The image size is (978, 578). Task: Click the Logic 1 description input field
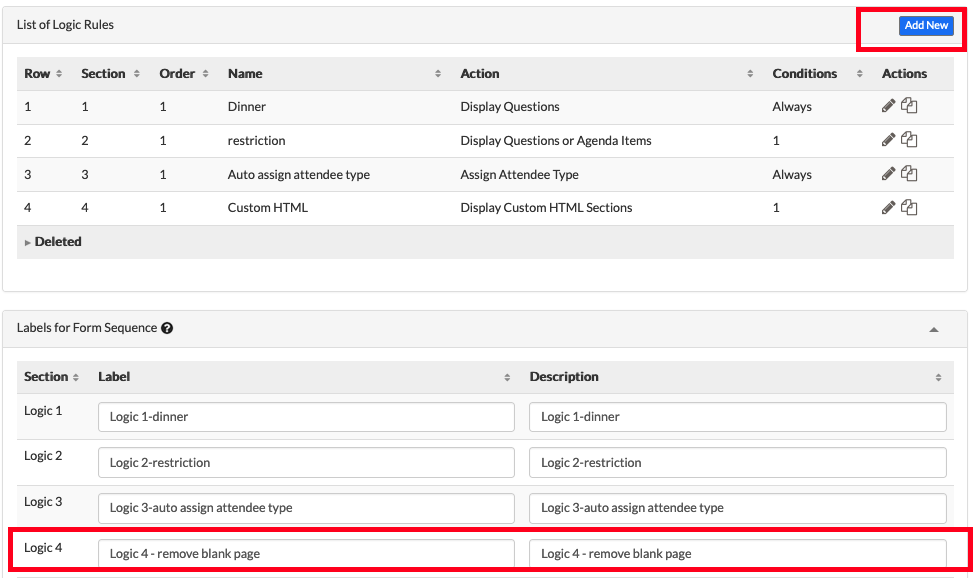point(738,417)
